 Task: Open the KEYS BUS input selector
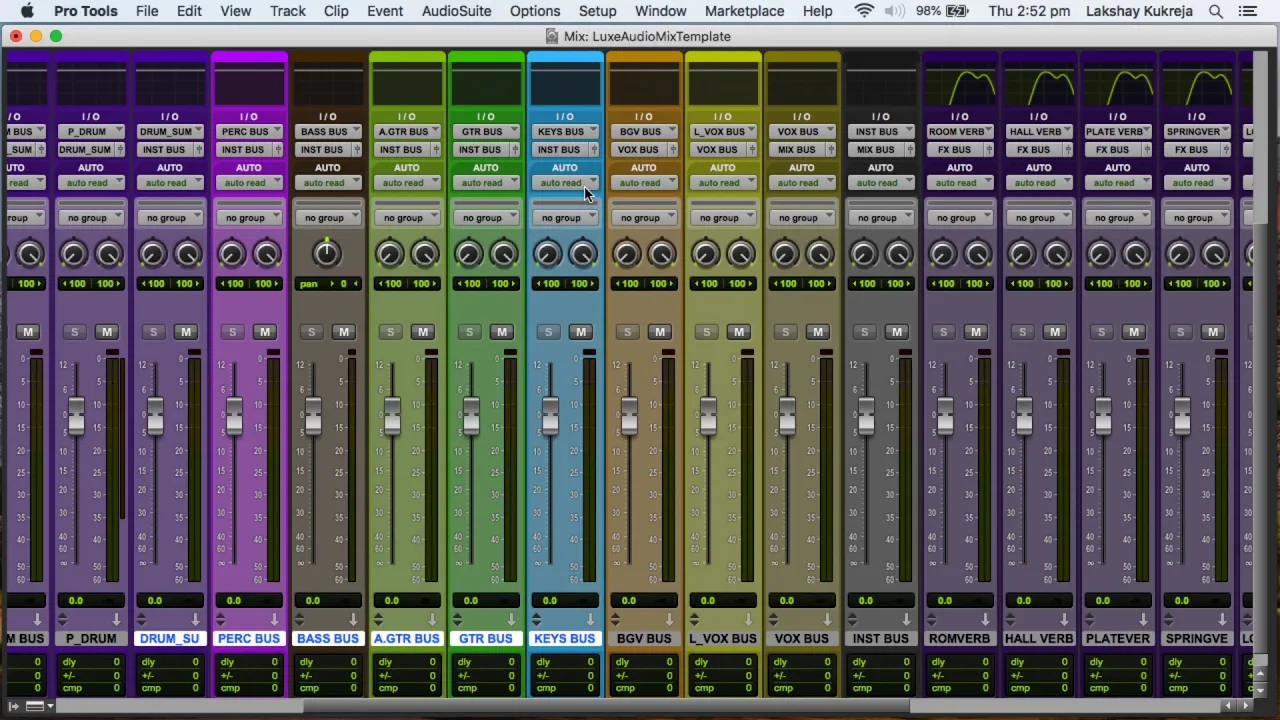(x=564, y=132)
